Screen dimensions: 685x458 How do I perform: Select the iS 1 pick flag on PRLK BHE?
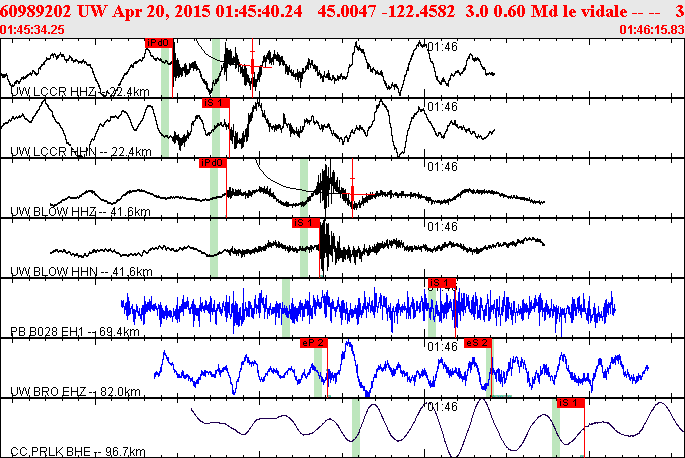pos(571,403)
